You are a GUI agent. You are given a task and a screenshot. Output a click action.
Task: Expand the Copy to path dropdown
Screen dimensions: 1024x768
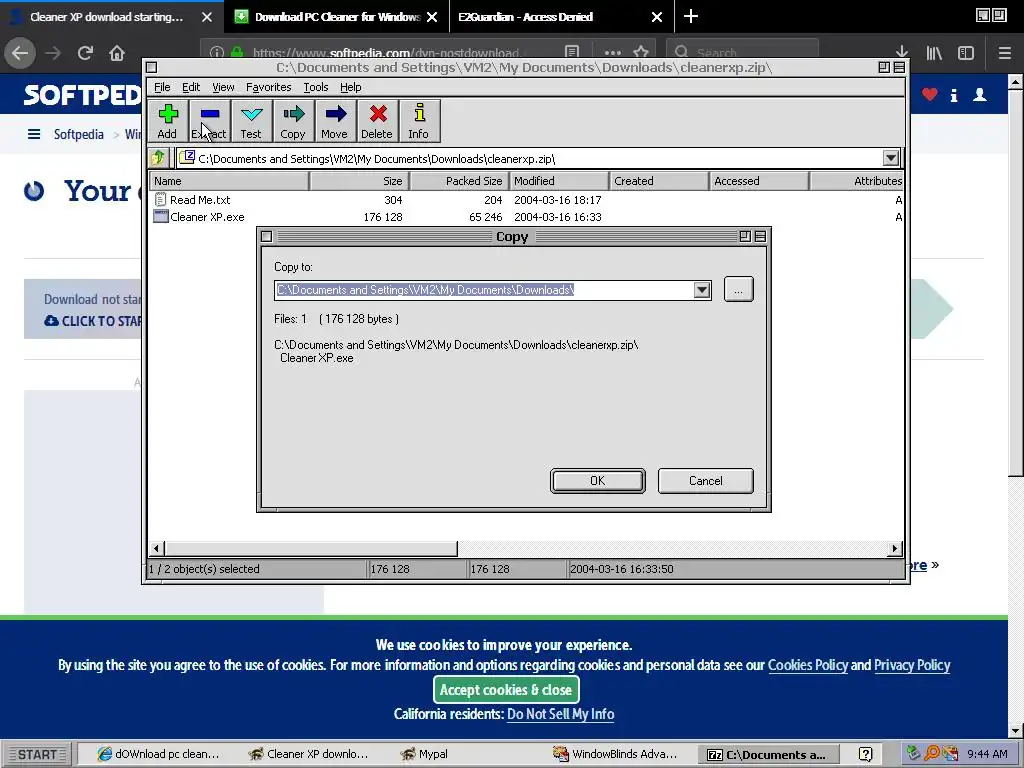point(702,290)
